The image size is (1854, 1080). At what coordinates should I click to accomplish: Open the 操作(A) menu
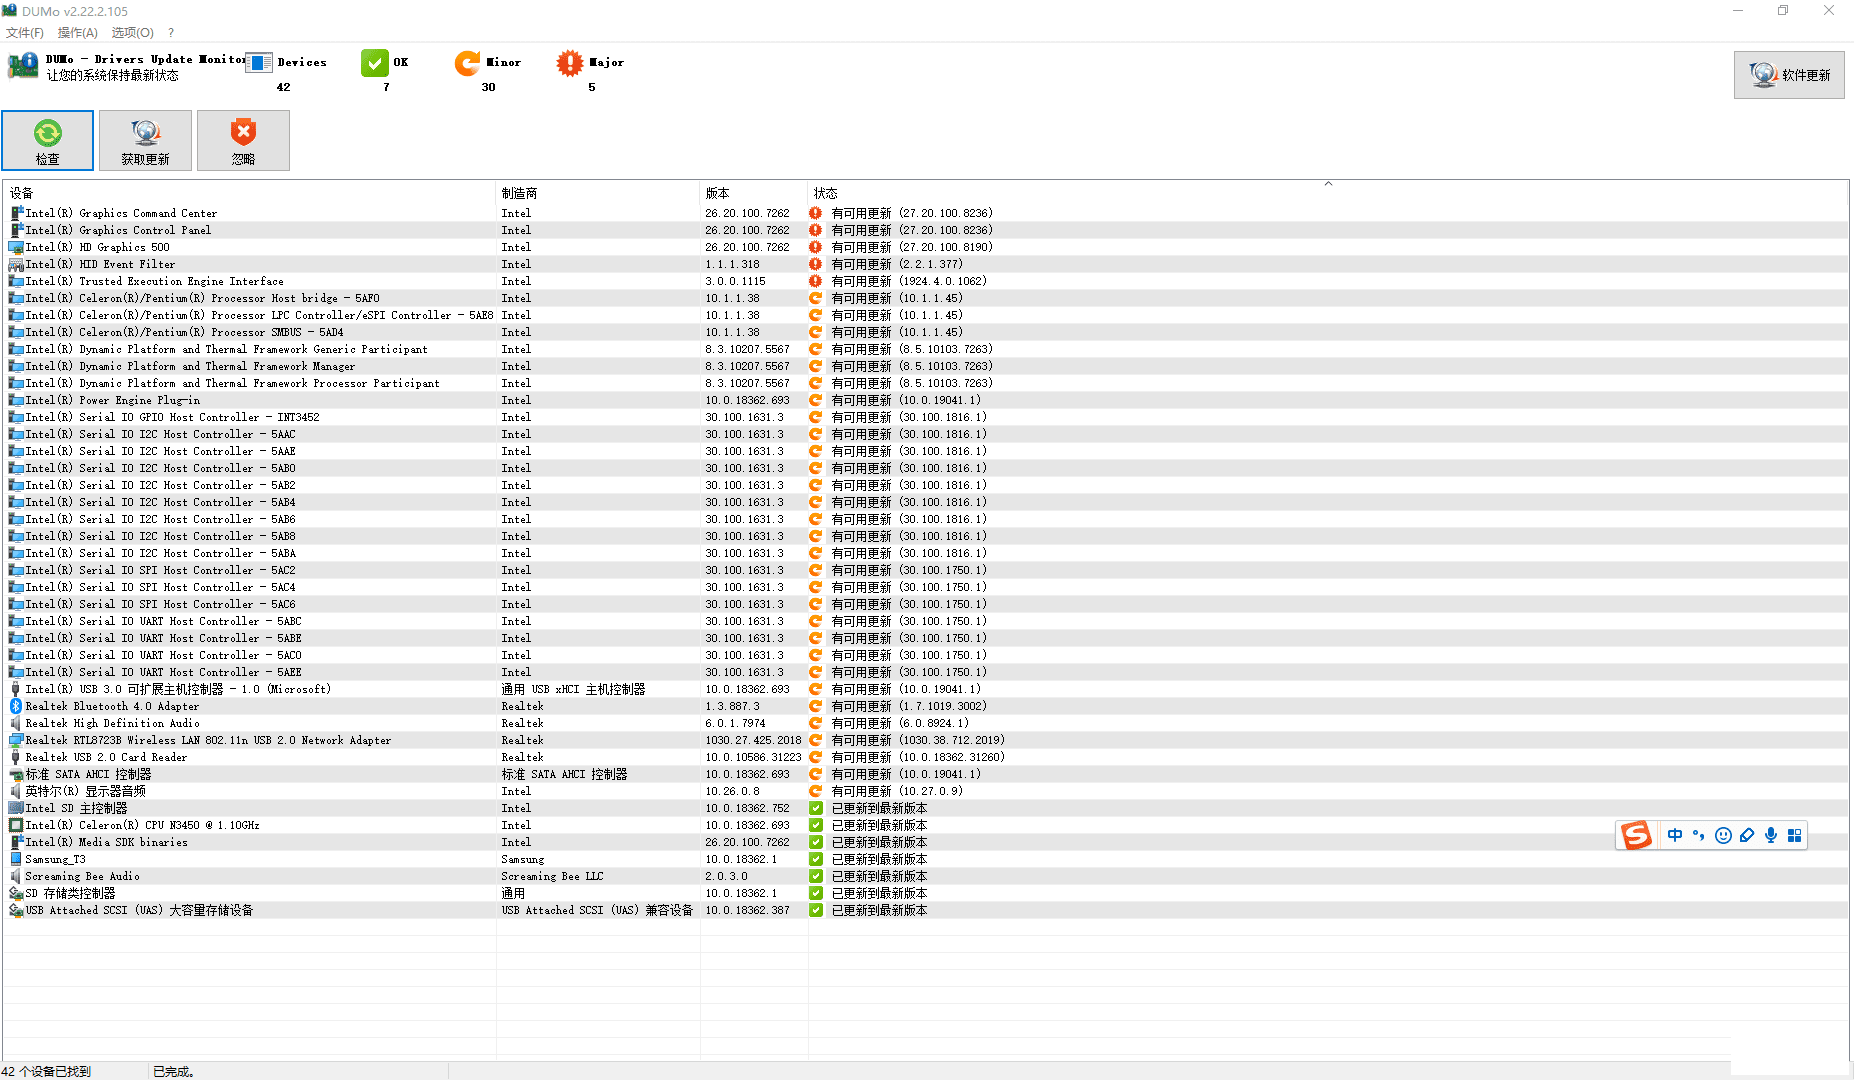[x=78, y=33]
